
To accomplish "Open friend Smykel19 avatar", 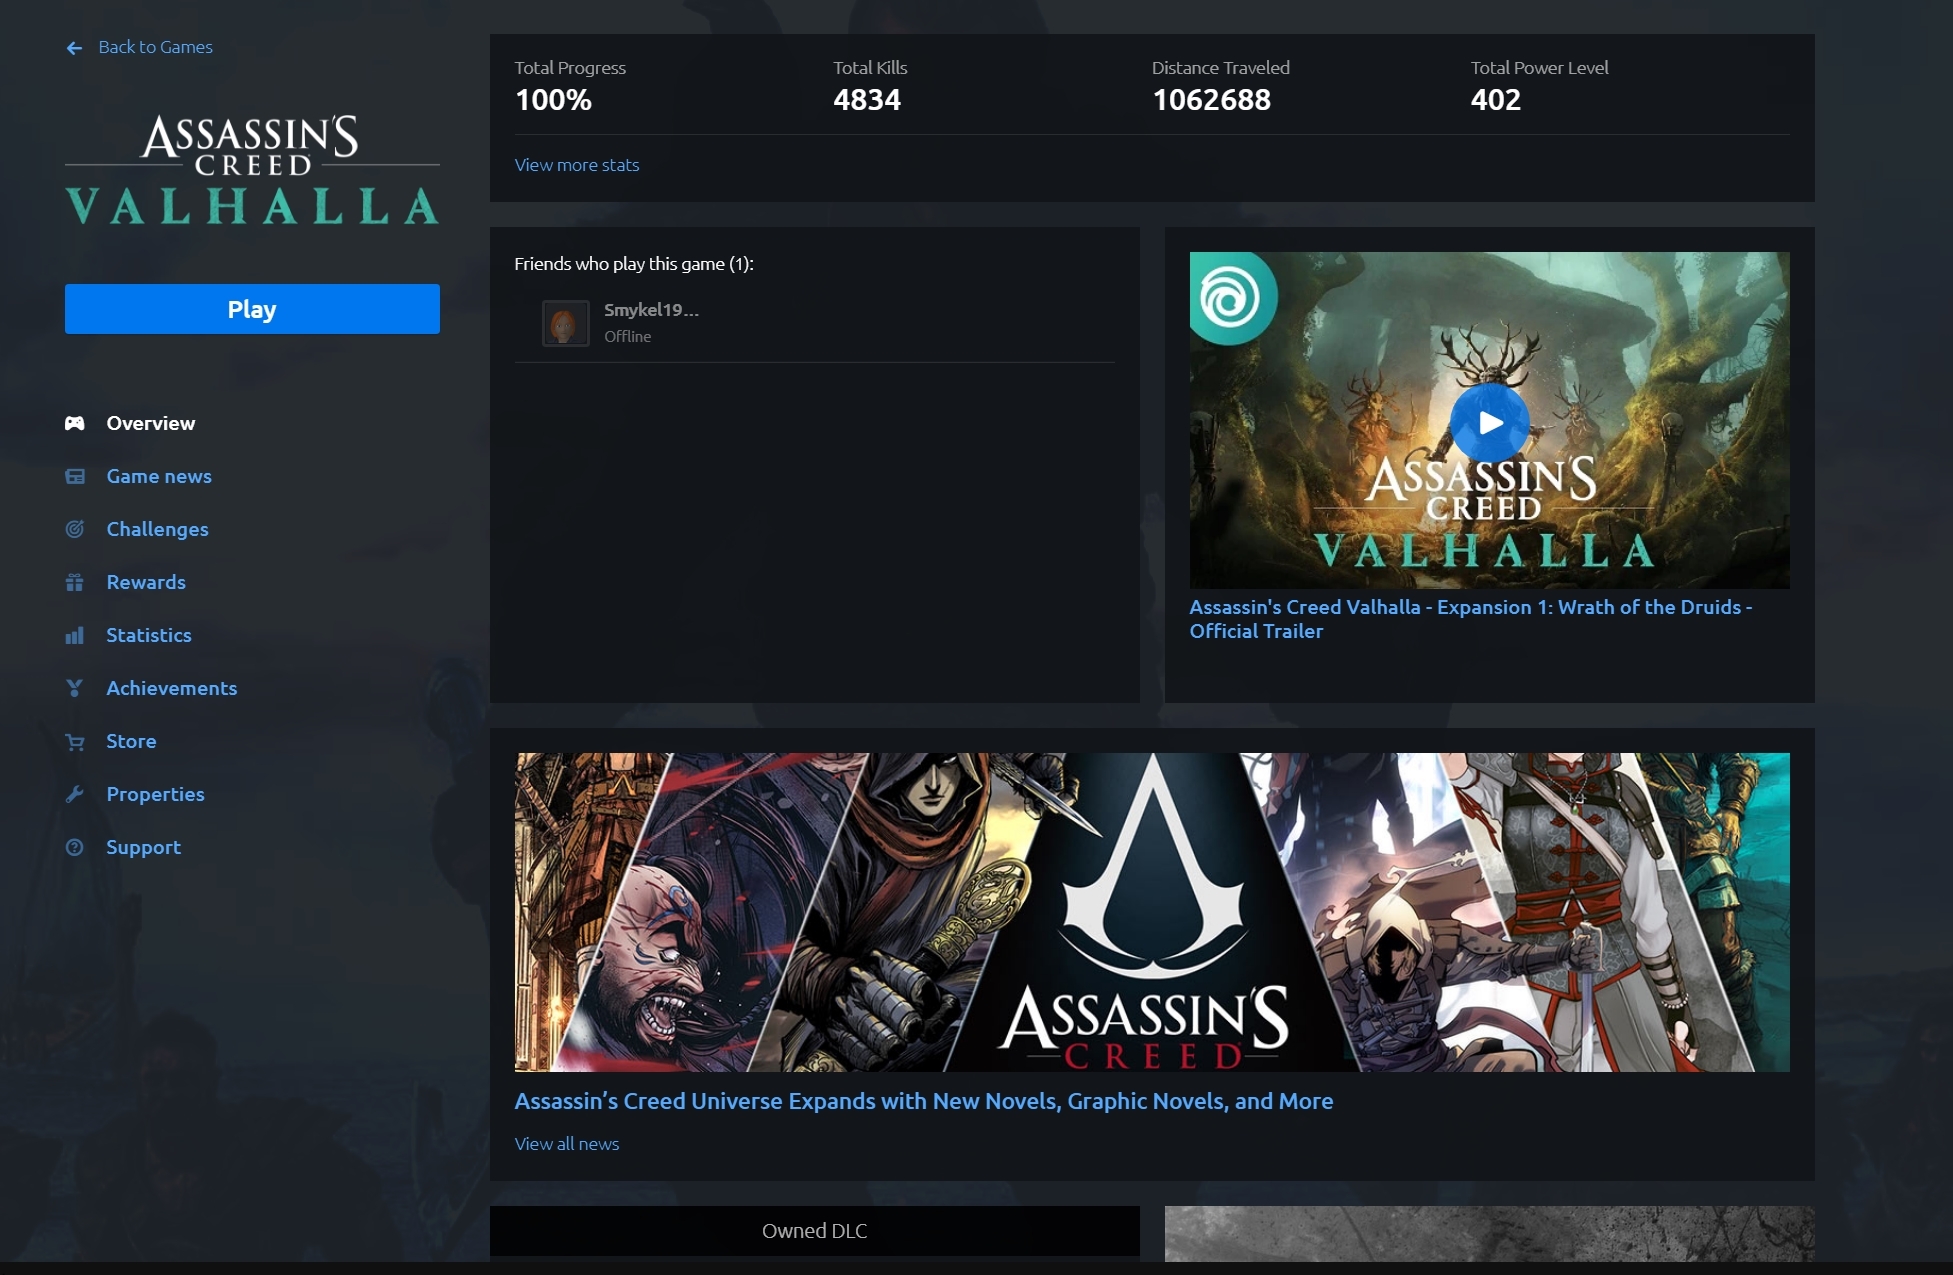I will [x=565, y=323].
